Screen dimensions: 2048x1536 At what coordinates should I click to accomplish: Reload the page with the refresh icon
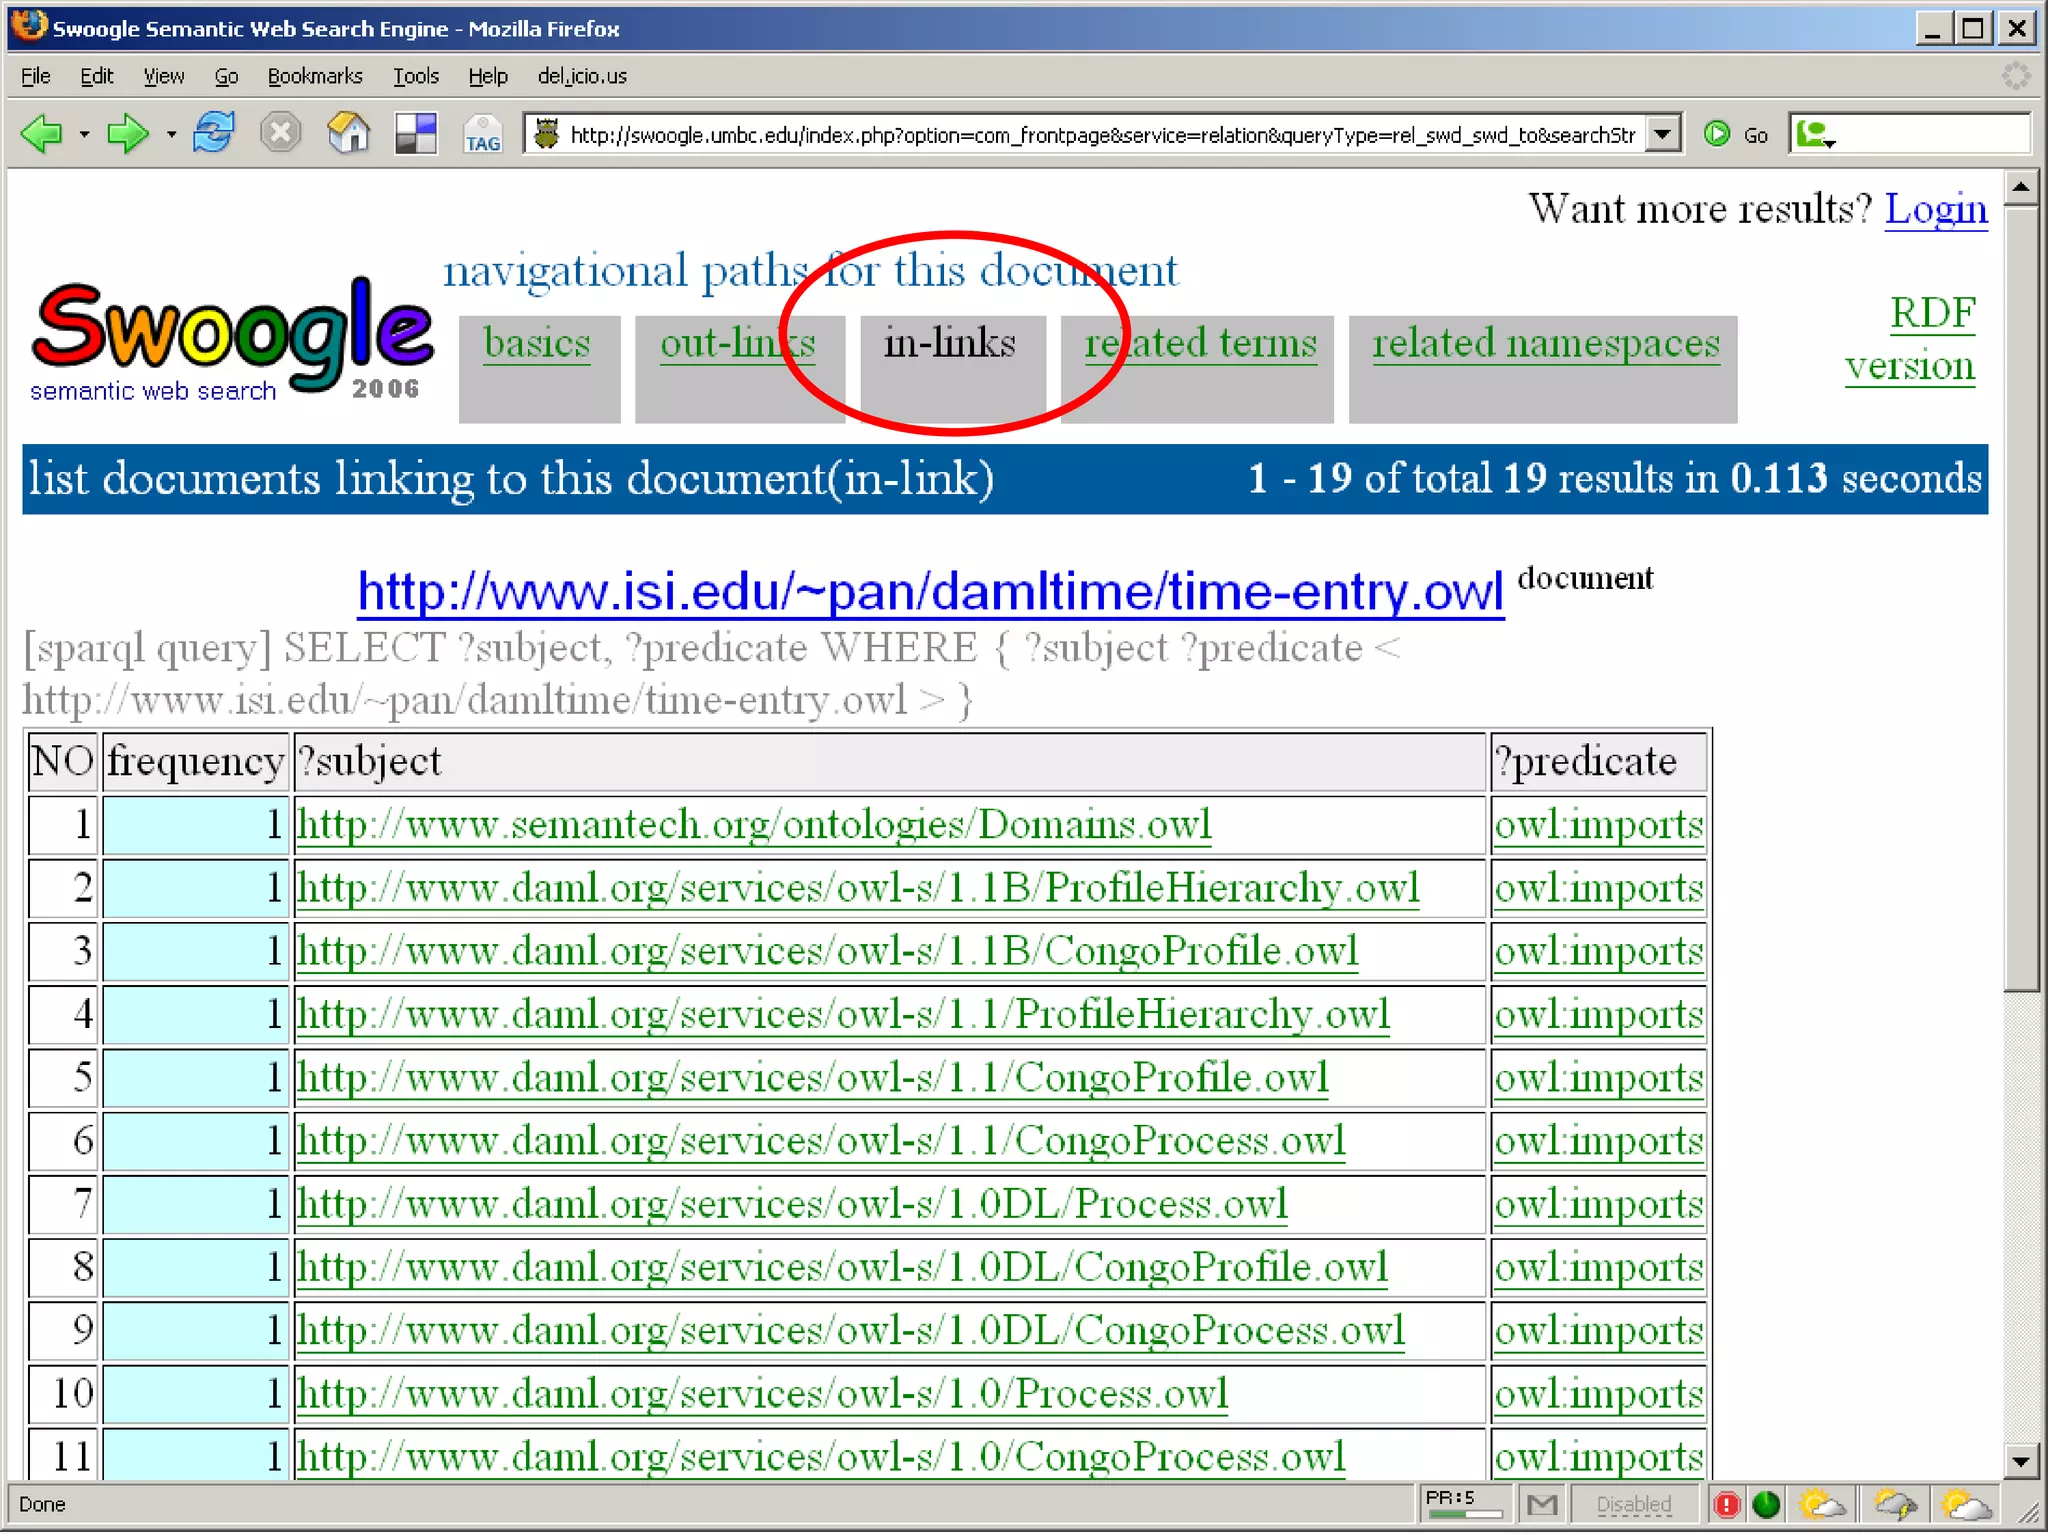(213, 133)
